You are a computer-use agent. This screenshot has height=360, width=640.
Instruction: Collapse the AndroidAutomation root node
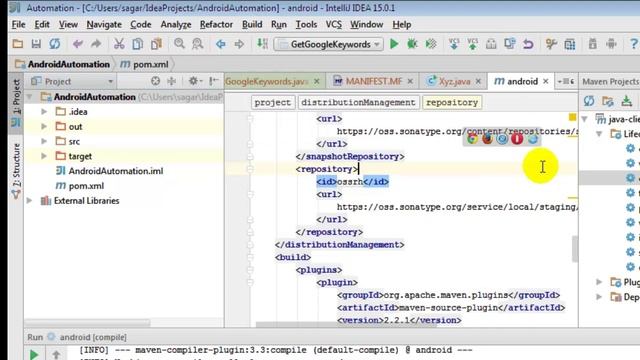30,97
